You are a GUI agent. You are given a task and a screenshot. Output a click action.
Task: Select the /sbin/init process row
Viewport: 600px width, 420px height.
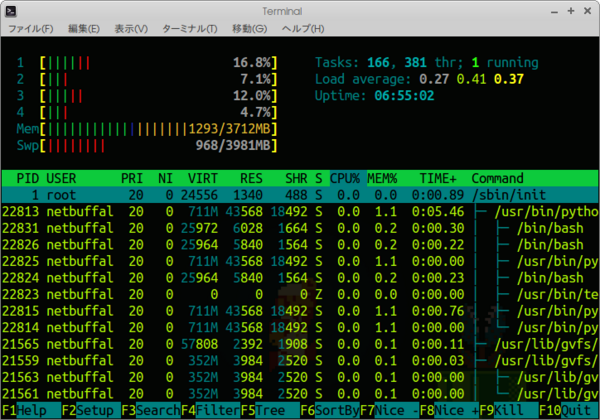point(300,195)
